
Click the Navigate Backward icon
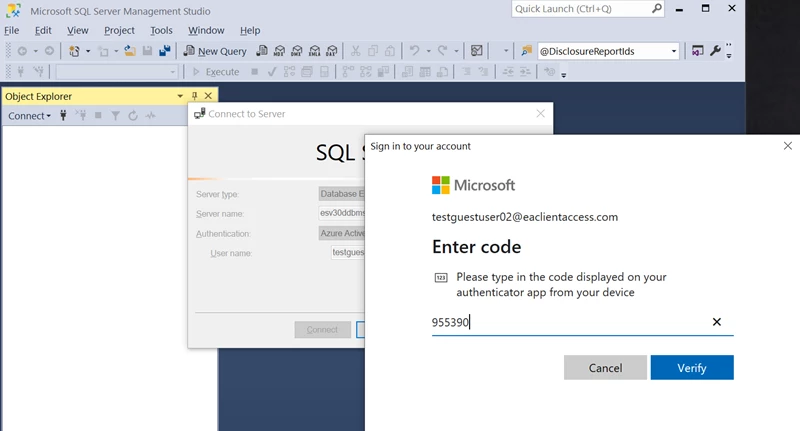pos(22,51)
